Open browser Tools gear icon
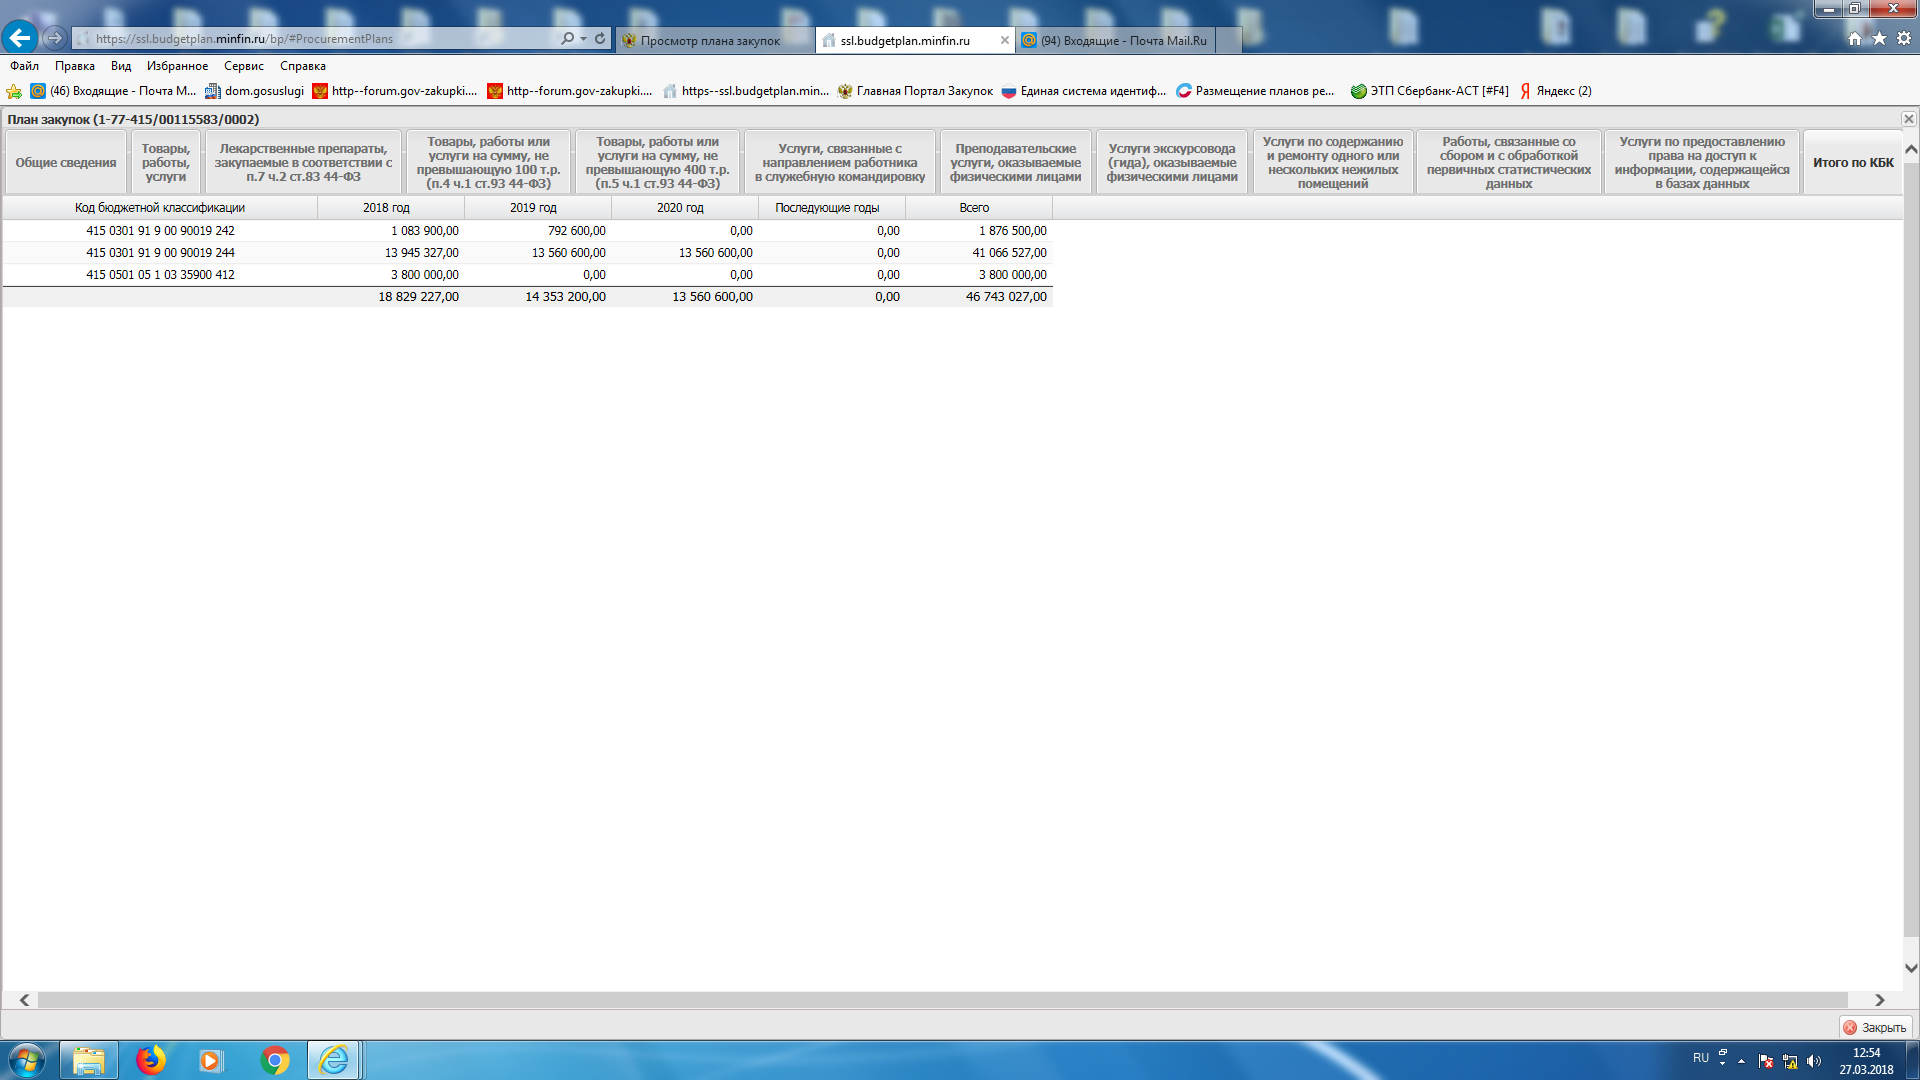 pyautogui.click(x=1904, y=38)
